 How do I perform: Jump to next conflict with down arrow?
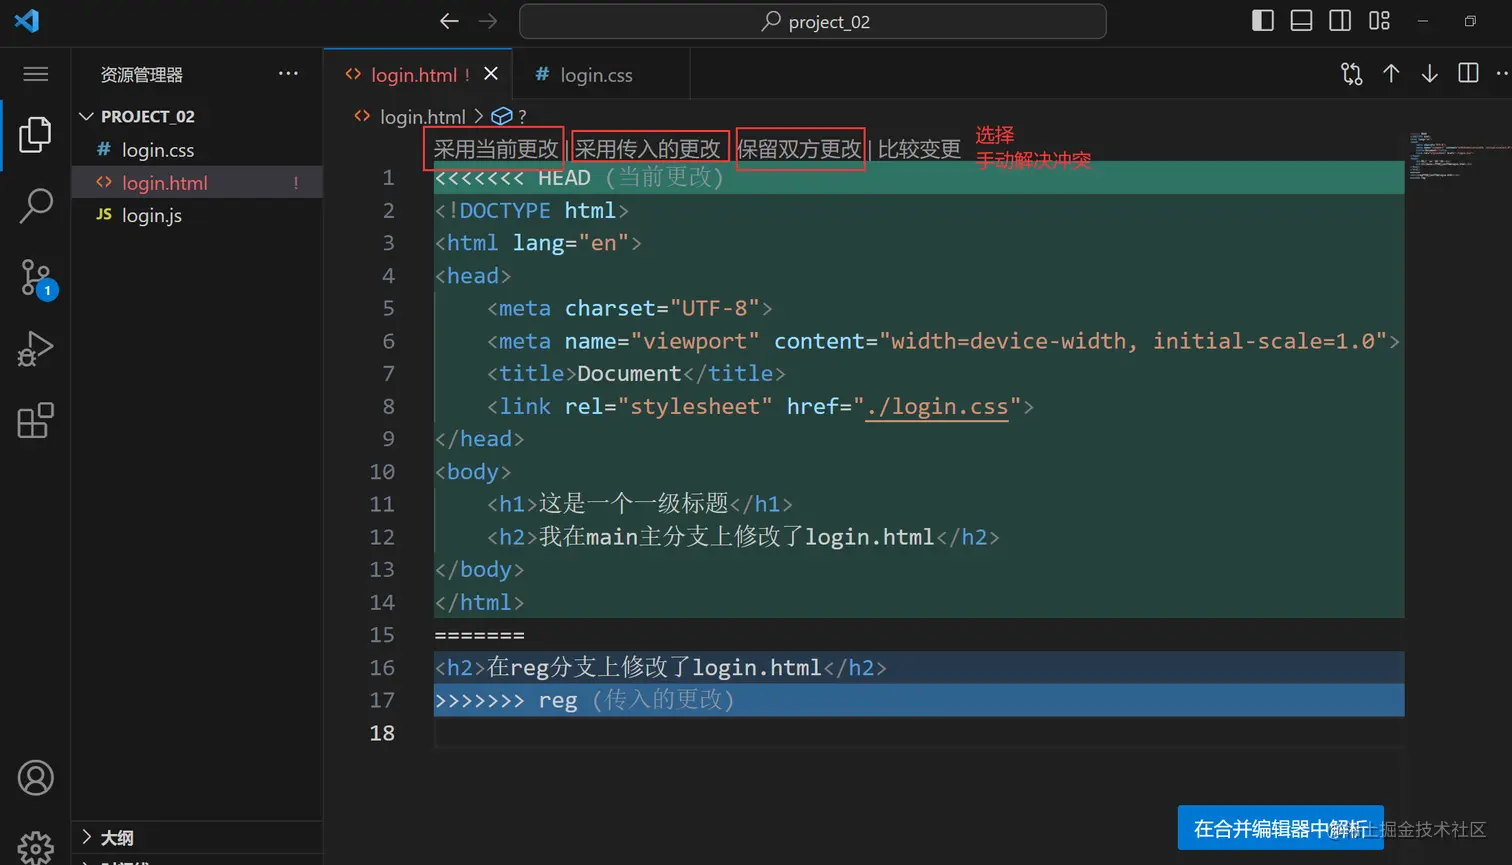point(1430,73)
